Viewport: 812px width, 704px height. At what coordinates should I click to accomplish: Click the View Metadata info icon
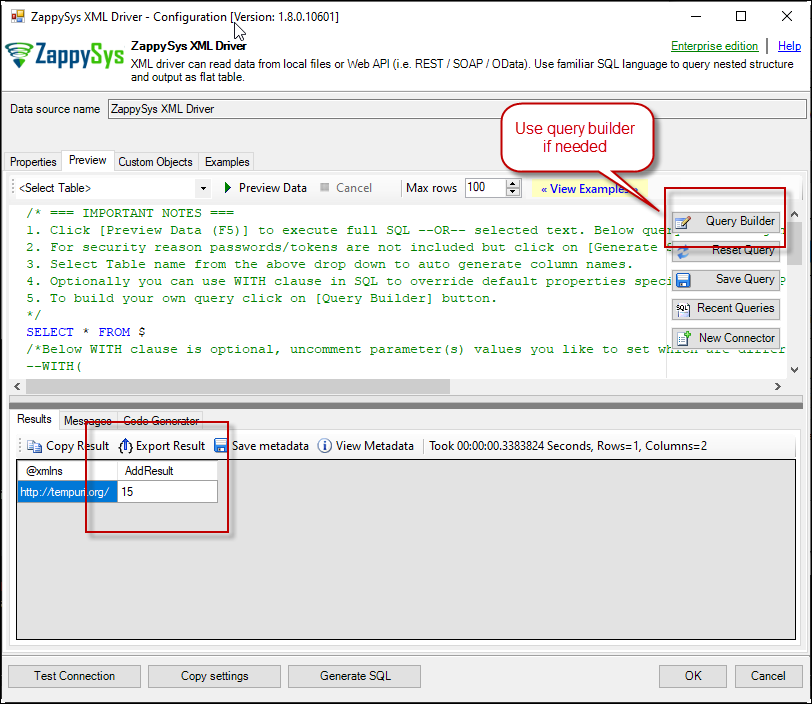pos(325,446)
